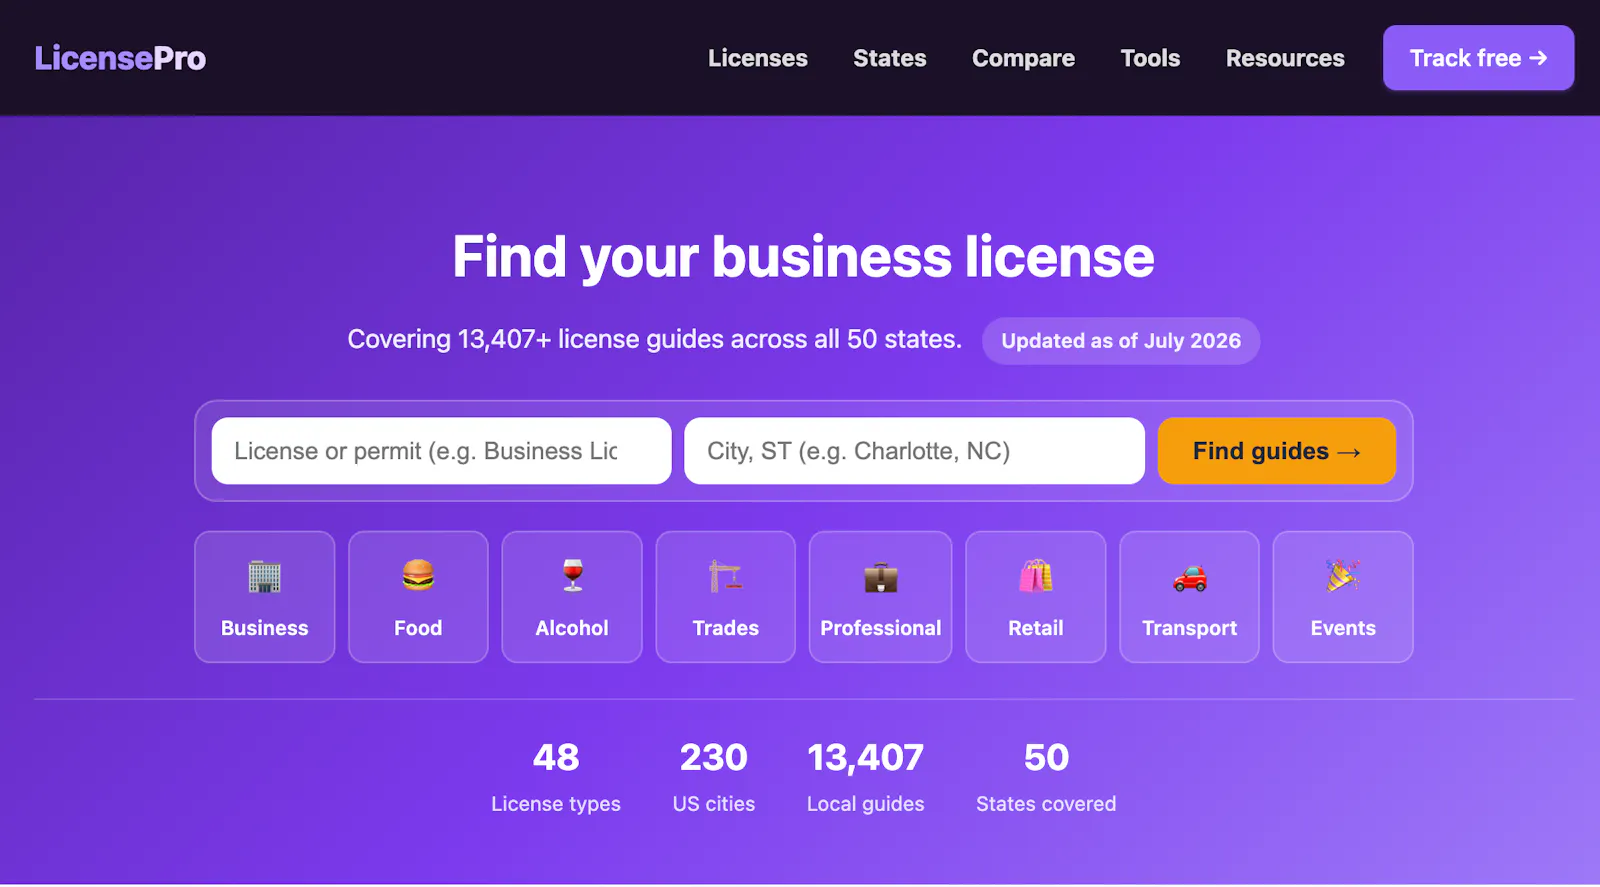Screen dimensions: 1600x887
Task: Select the Business office building icon
Action: pos(264,576)
